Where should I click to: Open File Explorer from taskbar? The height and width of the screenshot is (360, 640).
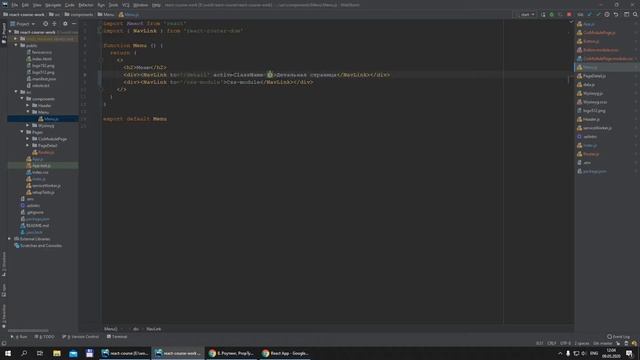[x=57, y=353]
